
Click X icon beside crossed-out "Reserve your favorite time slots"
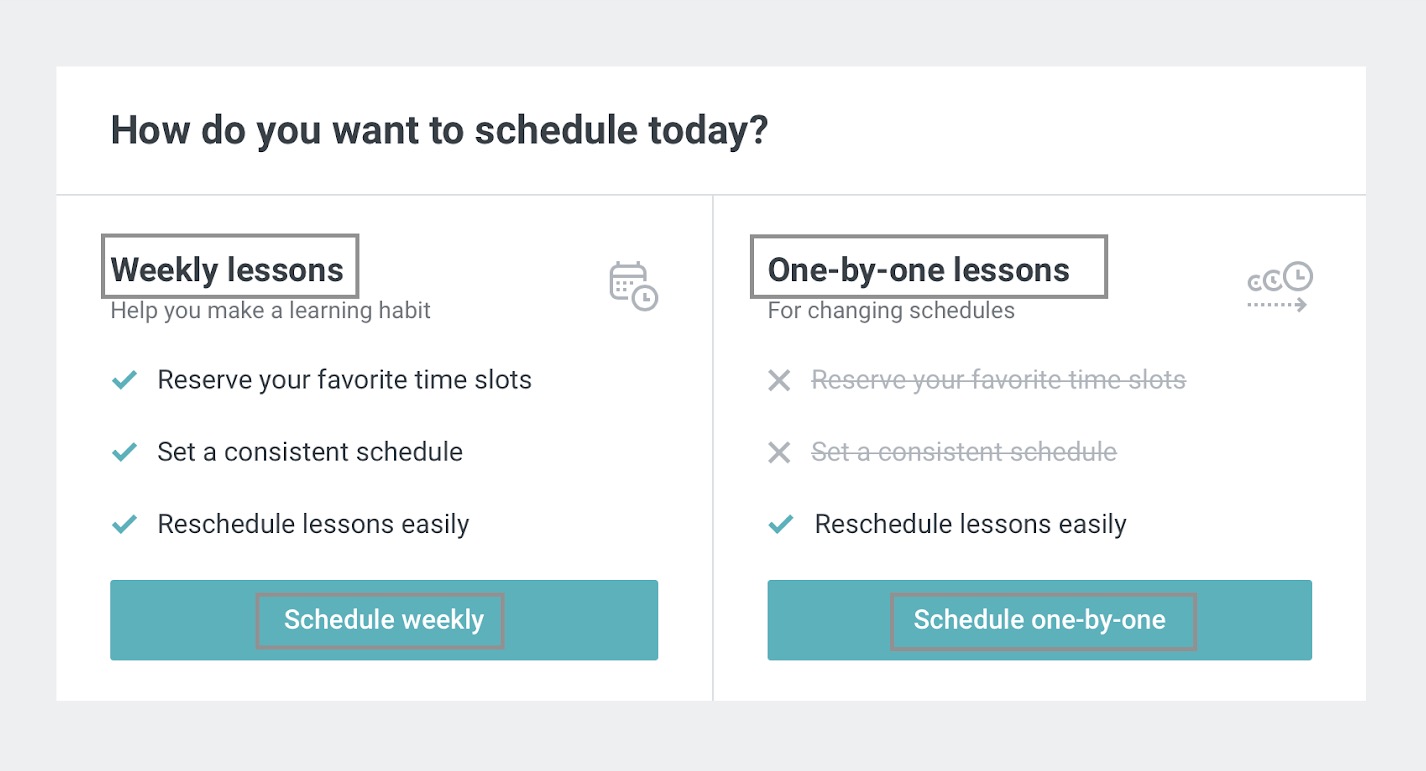click(779, 381)
